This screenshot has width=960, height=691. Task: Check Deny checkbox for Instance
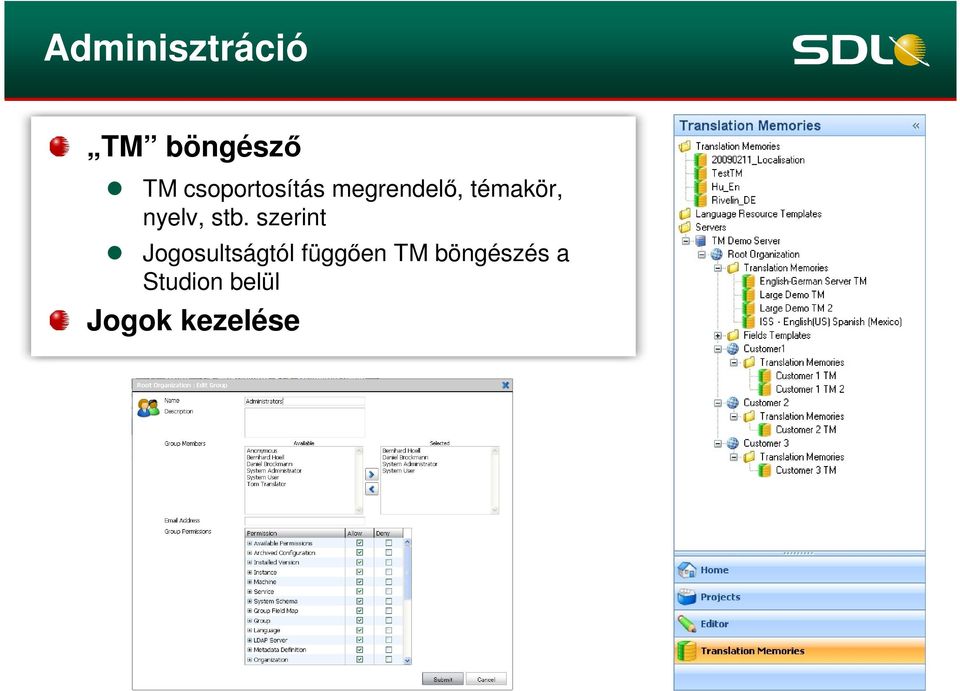pyautogui.click(x=389, y=572)
